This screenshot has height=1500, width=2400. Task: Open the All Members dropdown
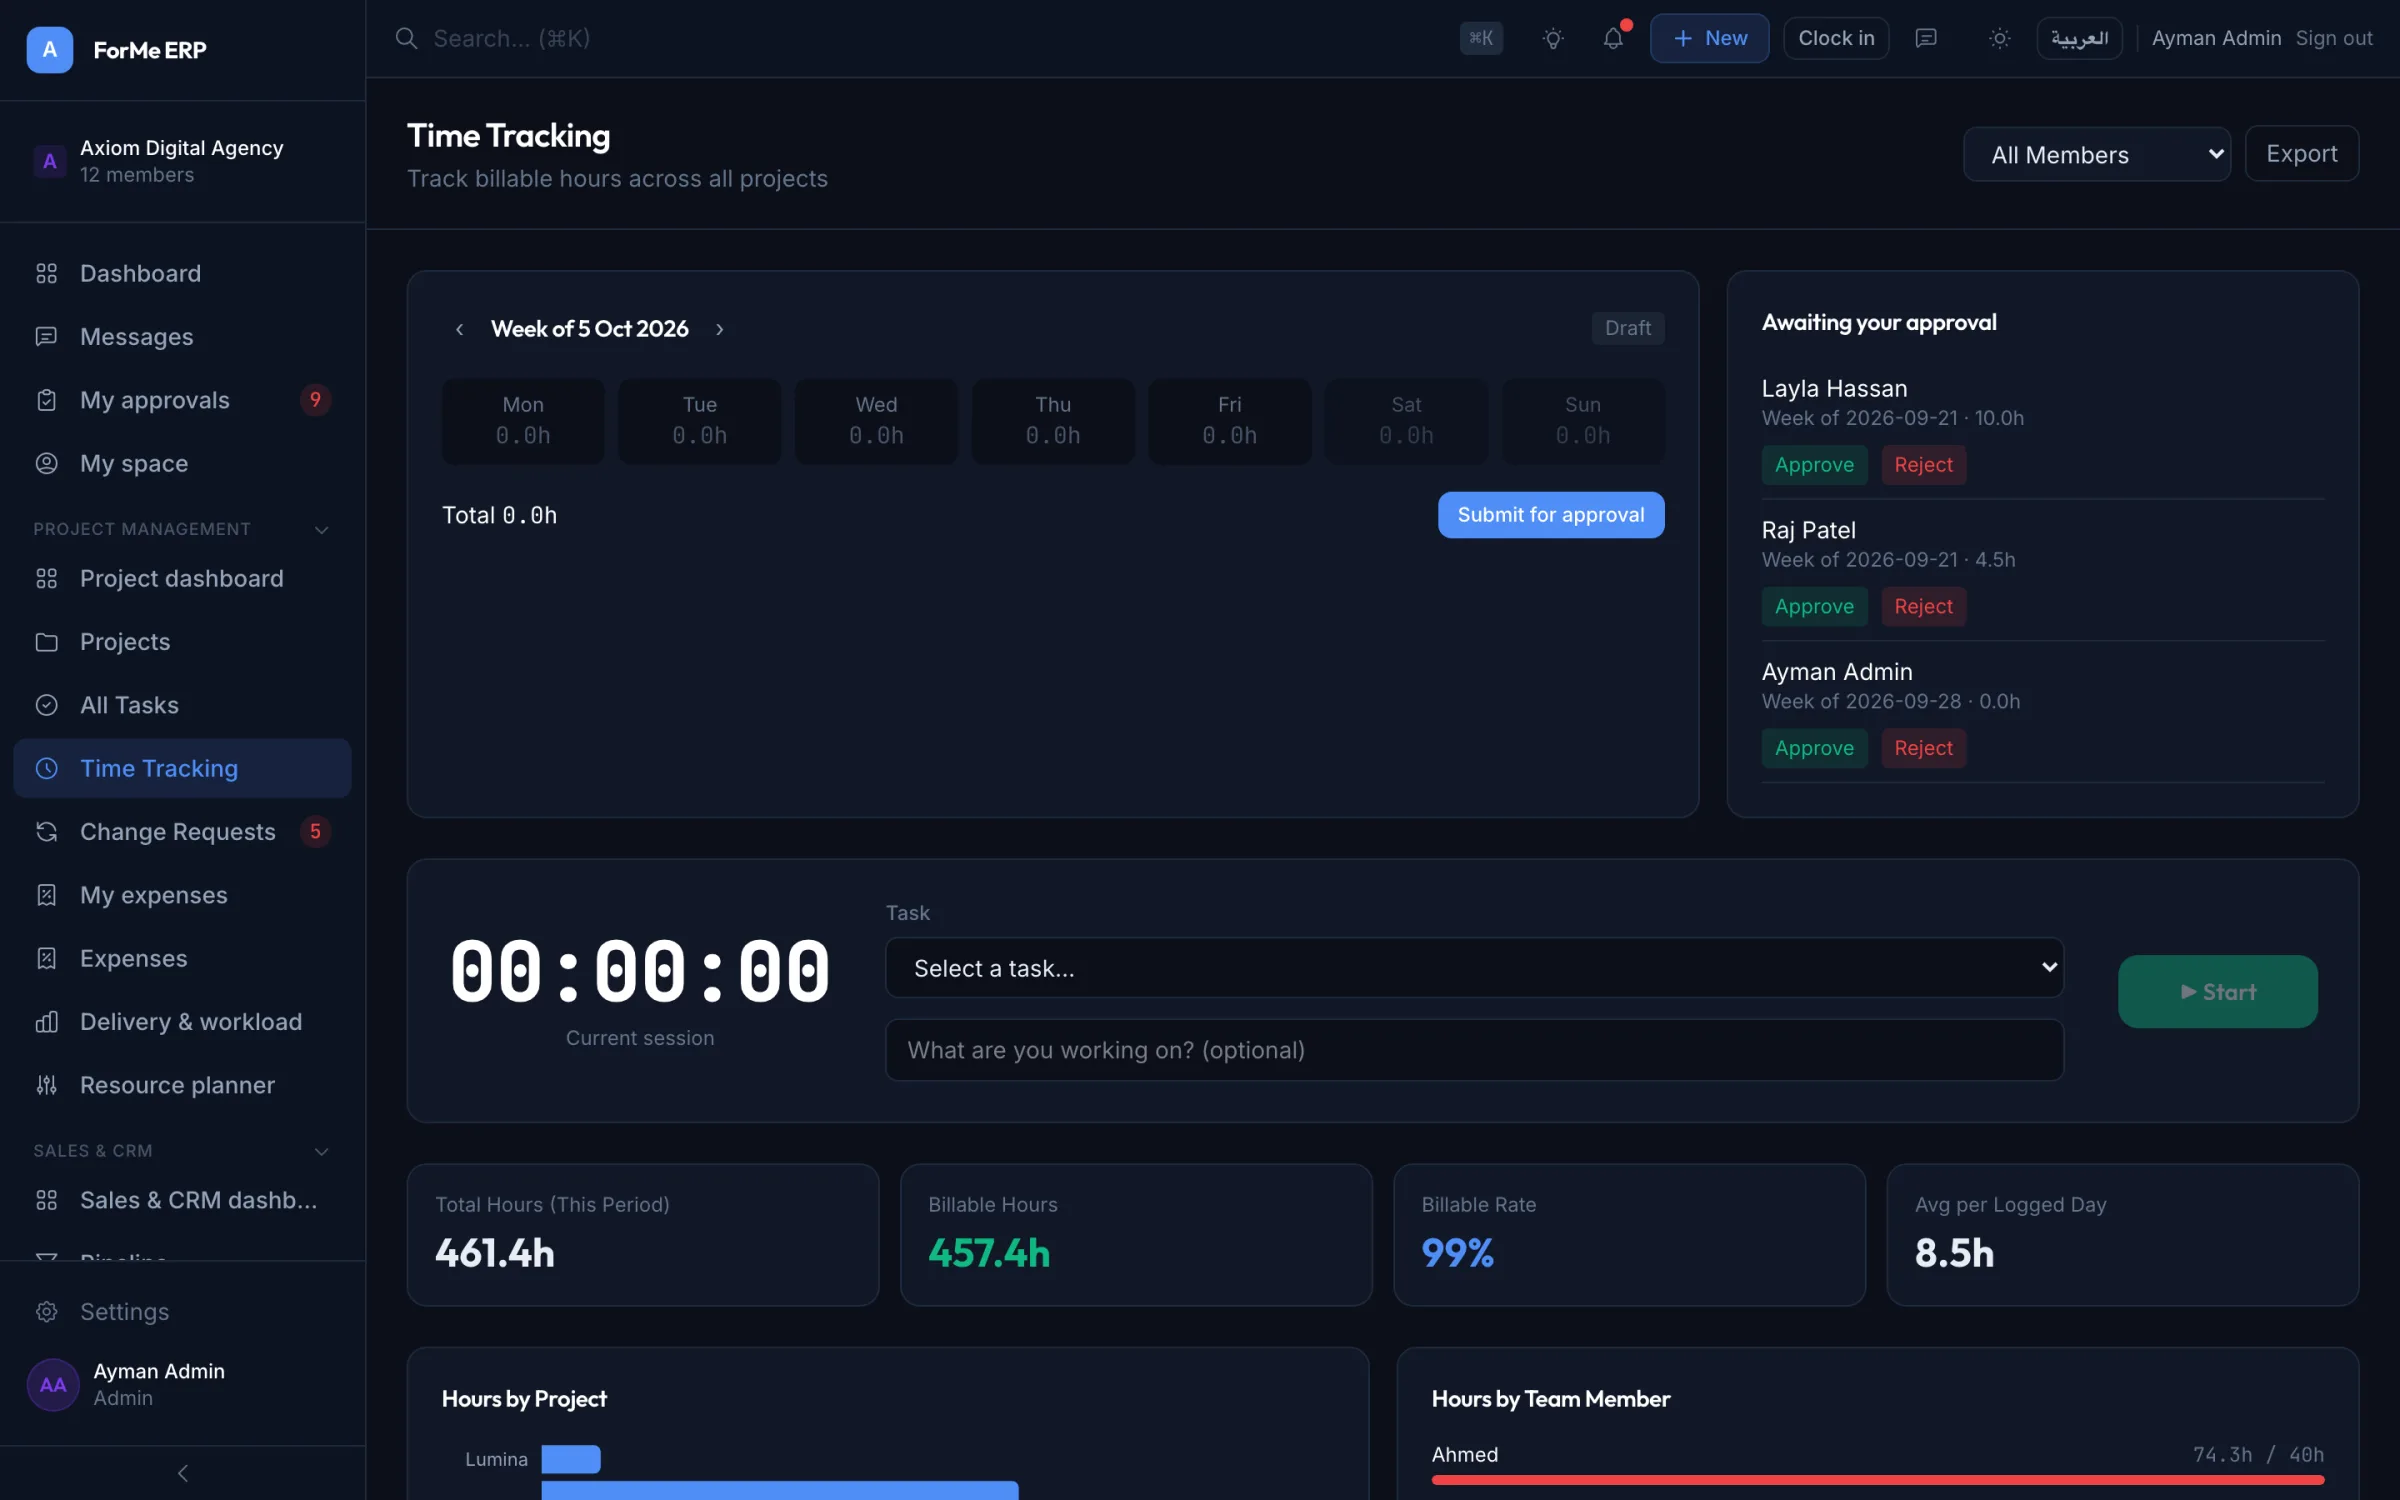(2097, 154)
